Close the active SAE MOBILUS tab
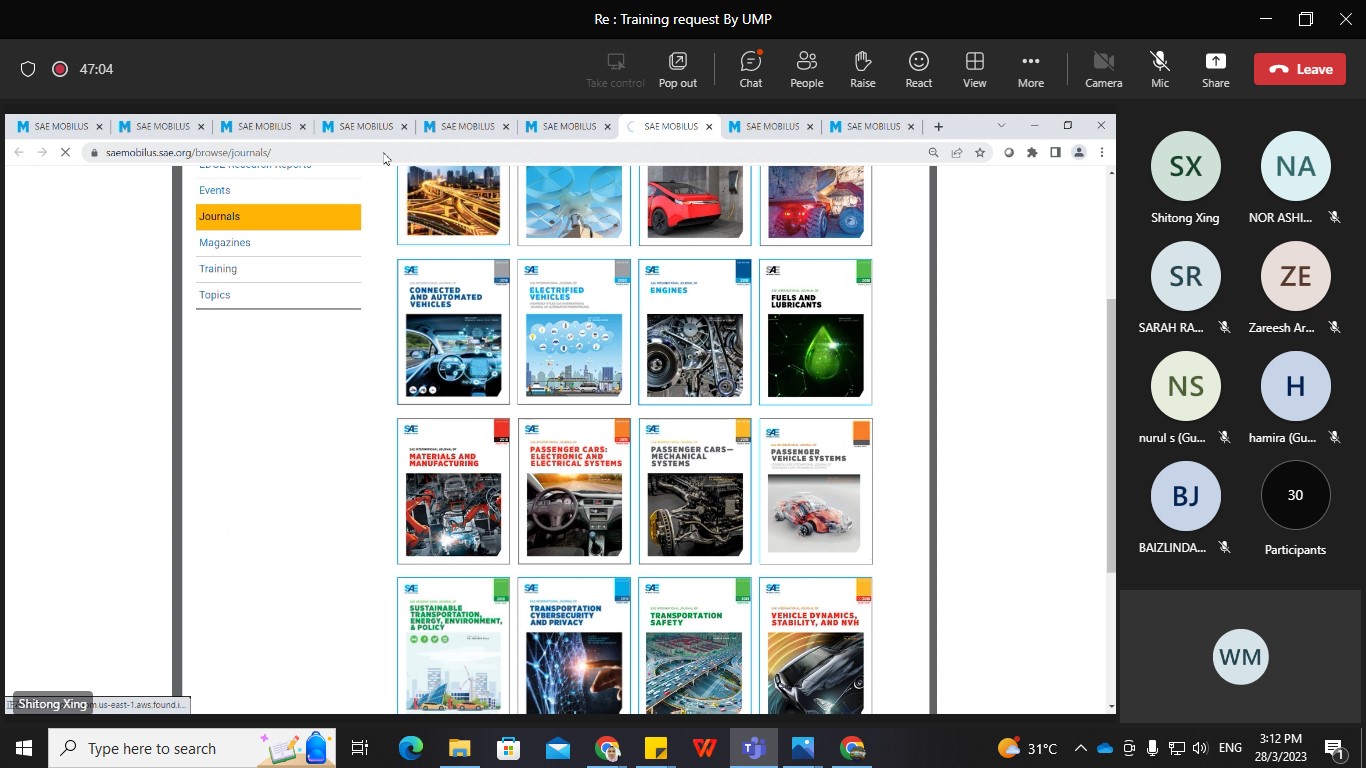 pyautogui.click(x=709, y=127)
